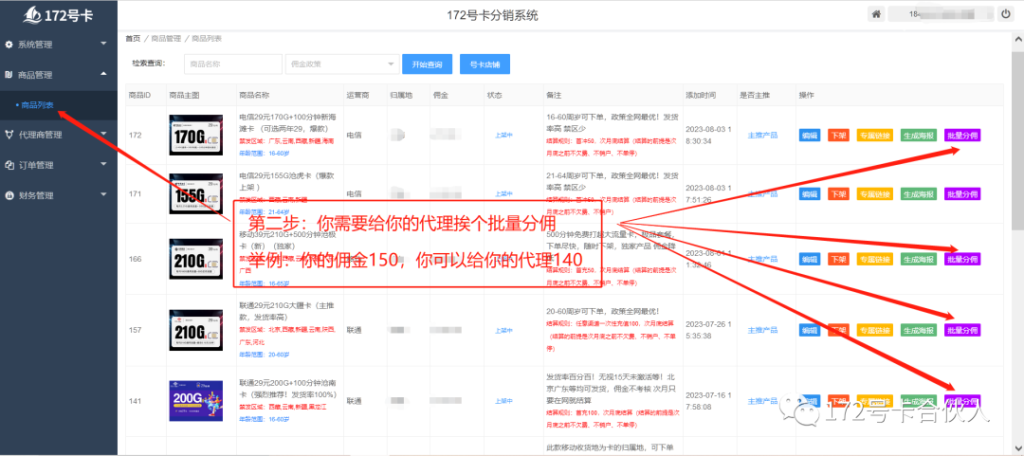Click 下架 for product 157
This screenshot has width=1024, height=456.
839,330
